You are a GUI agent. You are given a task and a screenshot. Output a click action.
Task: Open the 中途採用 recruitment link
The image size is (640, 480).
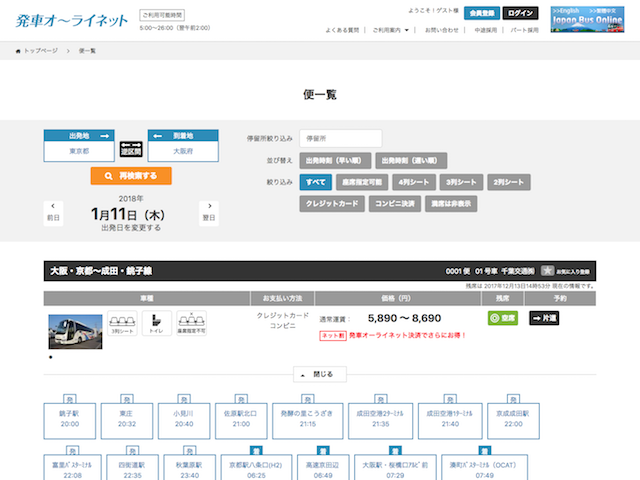click(486, 30)
